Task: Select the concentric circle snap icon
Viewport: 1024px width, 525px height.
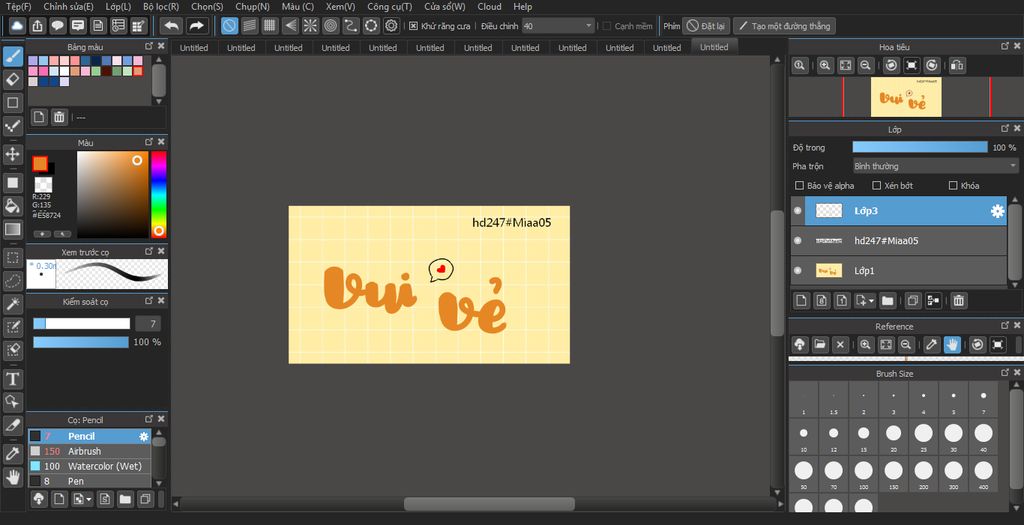Action: click(x=330, y=25)
